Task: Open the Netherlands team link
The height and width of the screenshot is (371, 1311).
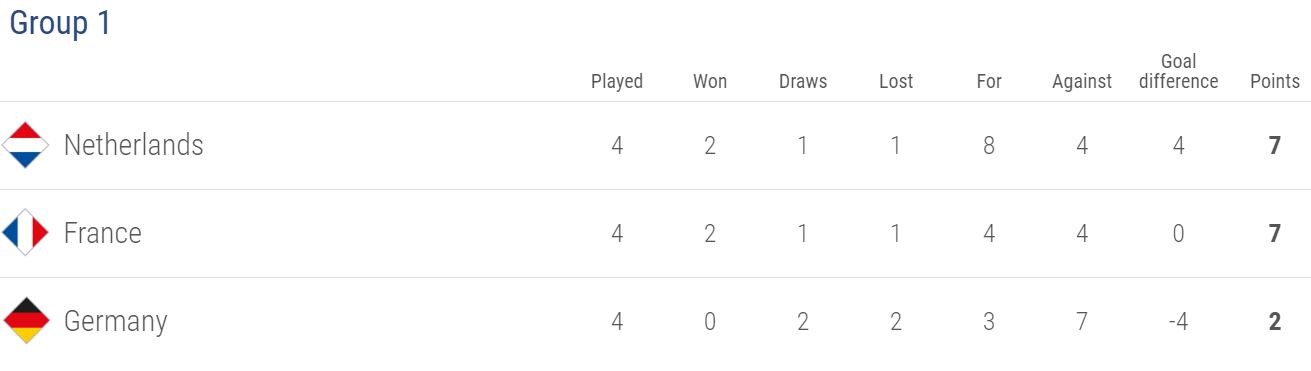Action: pos(133,145)
